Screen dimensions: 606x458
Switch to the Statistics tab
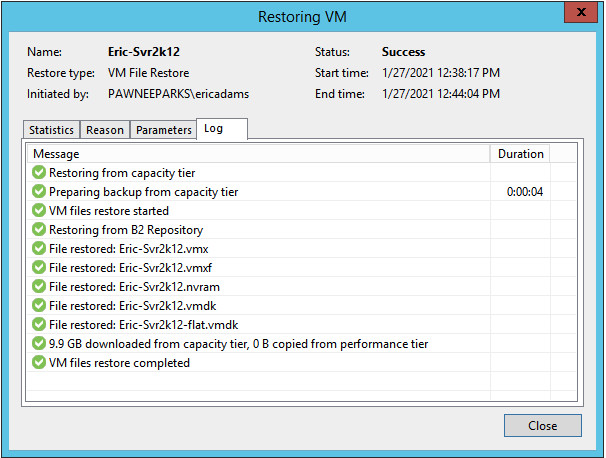point(51,130)
